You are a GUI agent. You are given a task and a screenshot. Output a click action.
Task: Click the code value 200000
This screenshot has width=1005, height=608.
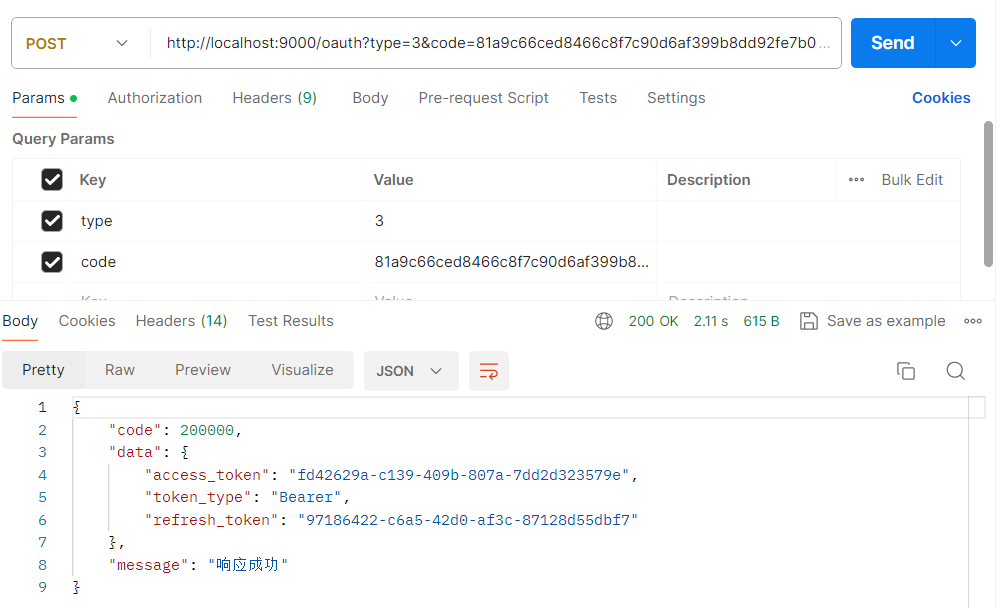[x=206, y=431]
